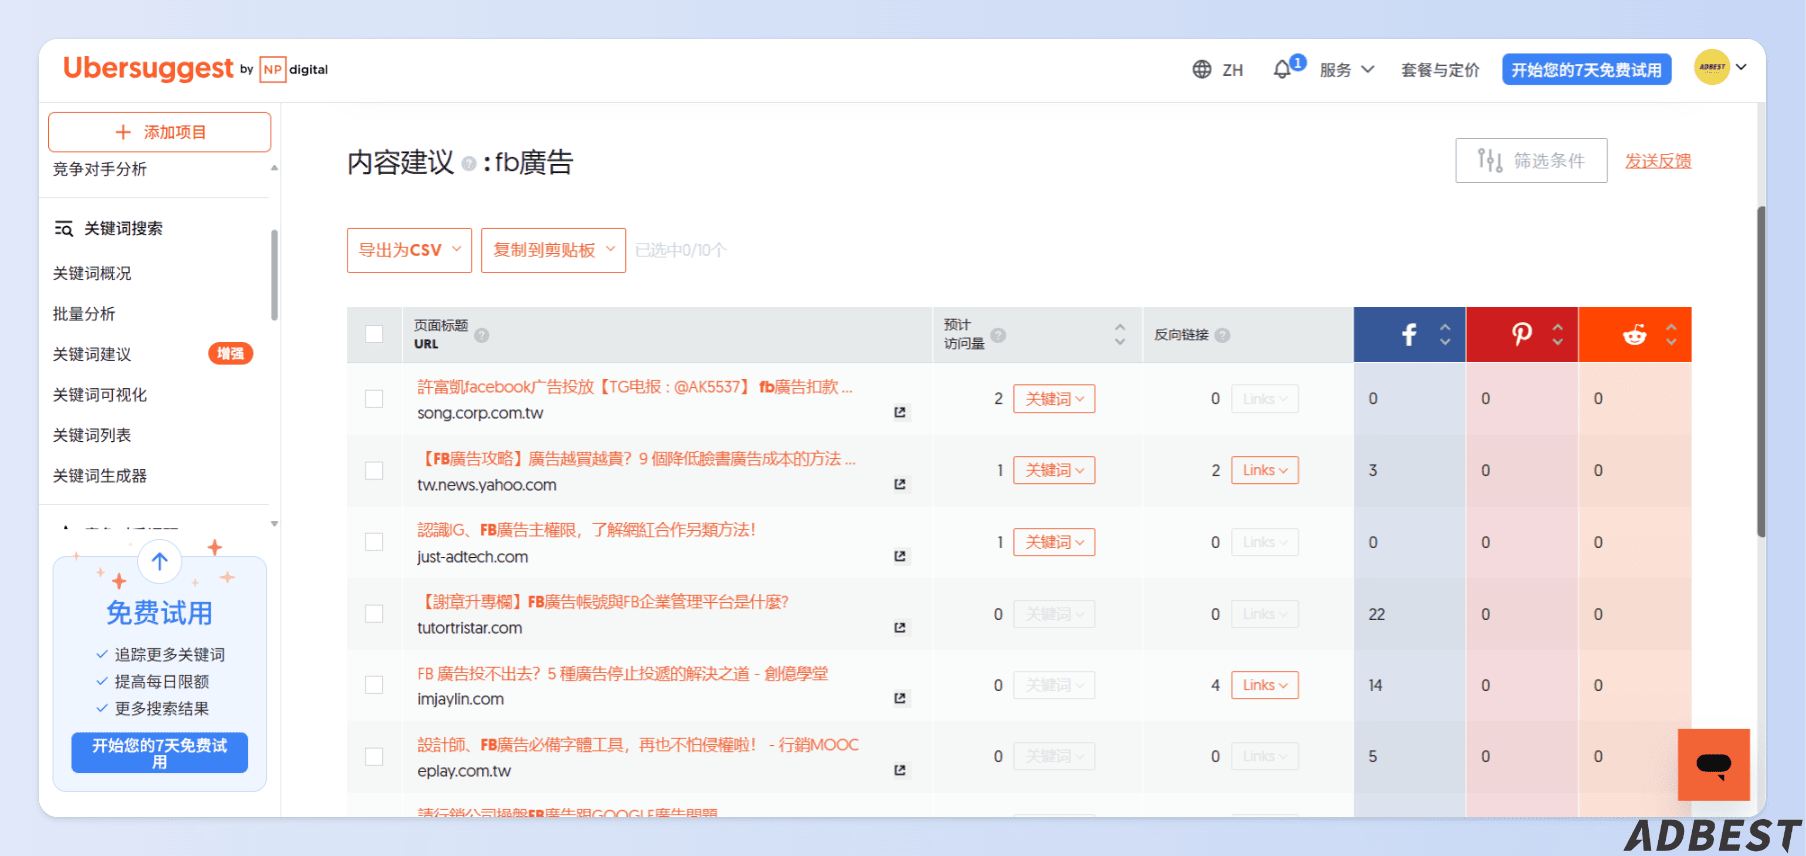Open the 竞争对手分析 sidebar section
This screenshot has width=1806, height=856.
click(100, 169)
